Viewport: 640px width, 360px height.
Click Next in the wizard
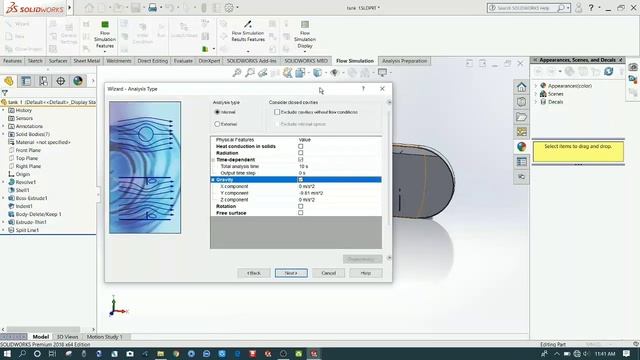291,273
